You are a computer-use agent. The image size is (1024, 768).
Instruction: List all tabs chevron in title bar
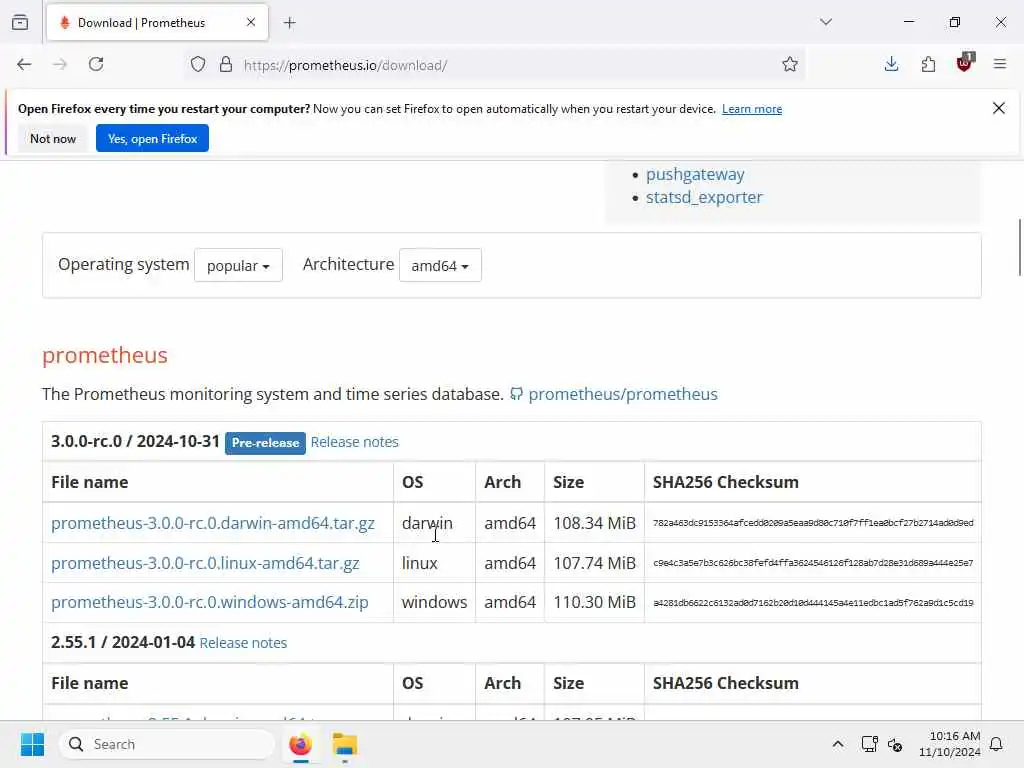click(826, 22)
